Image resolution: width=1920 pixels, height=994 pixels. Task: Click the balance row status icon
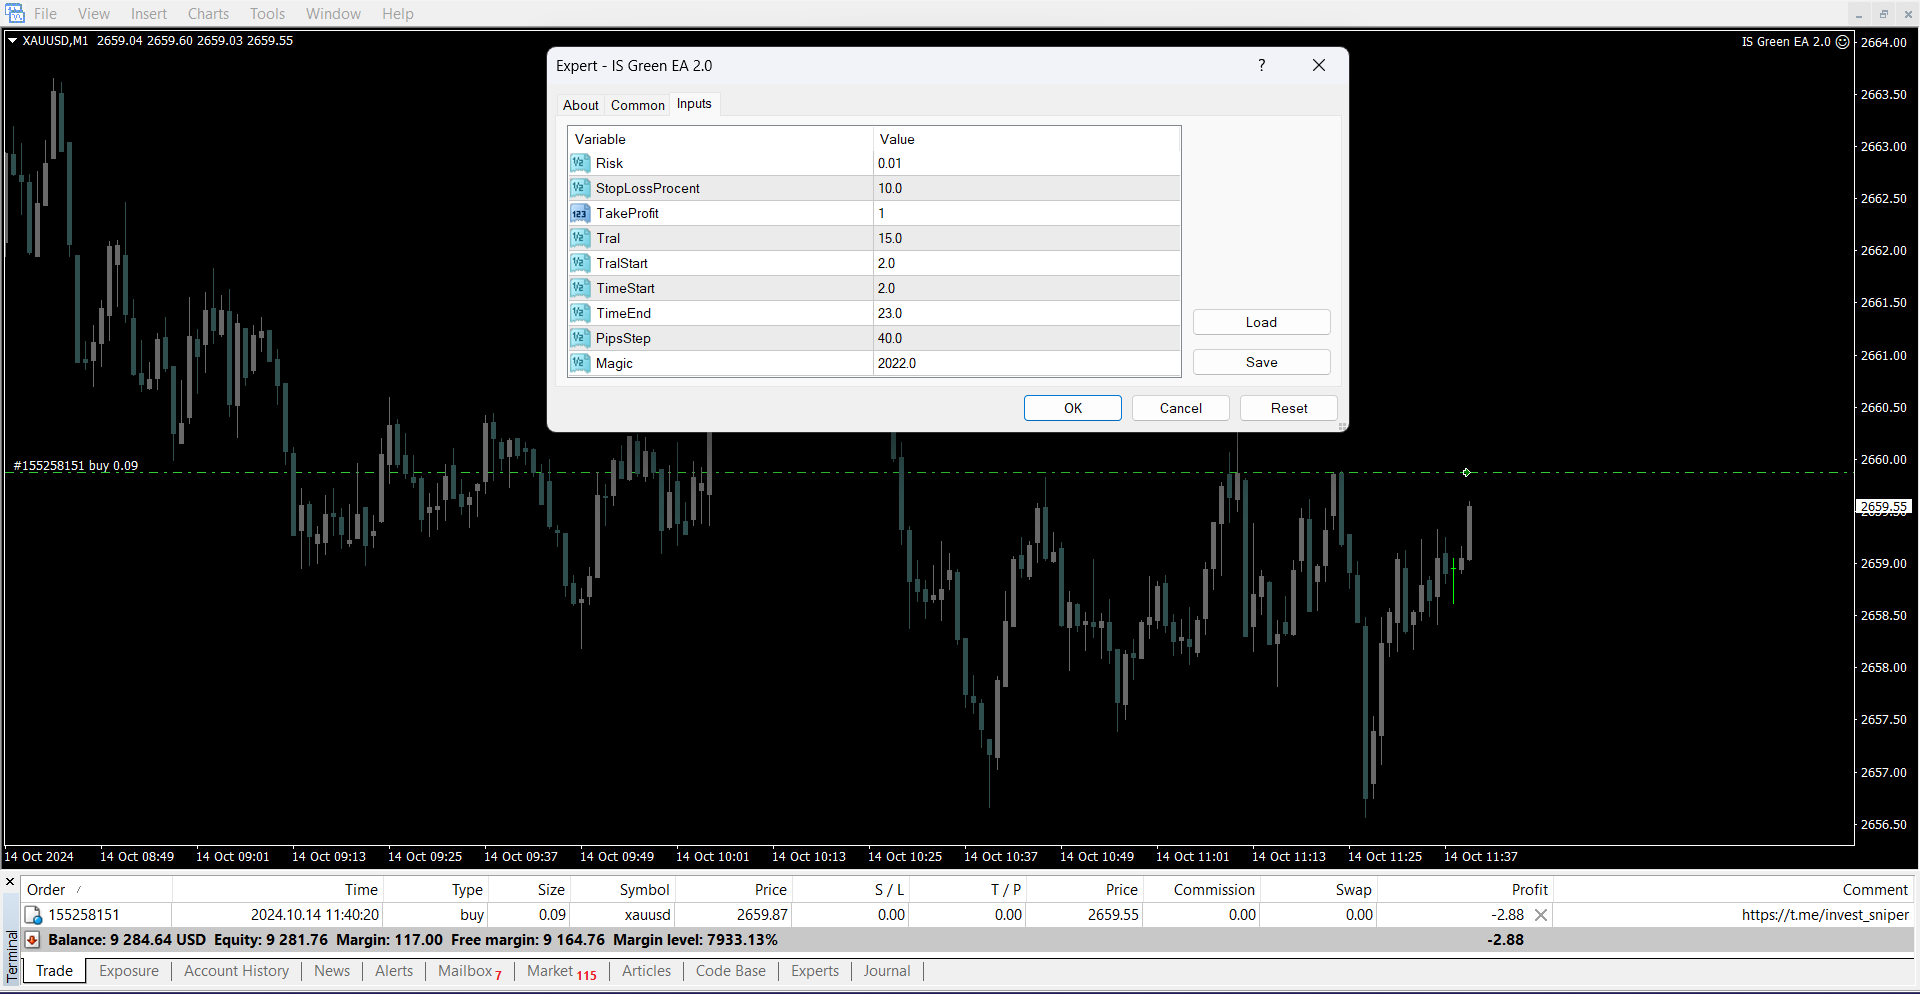pos(33,940)
